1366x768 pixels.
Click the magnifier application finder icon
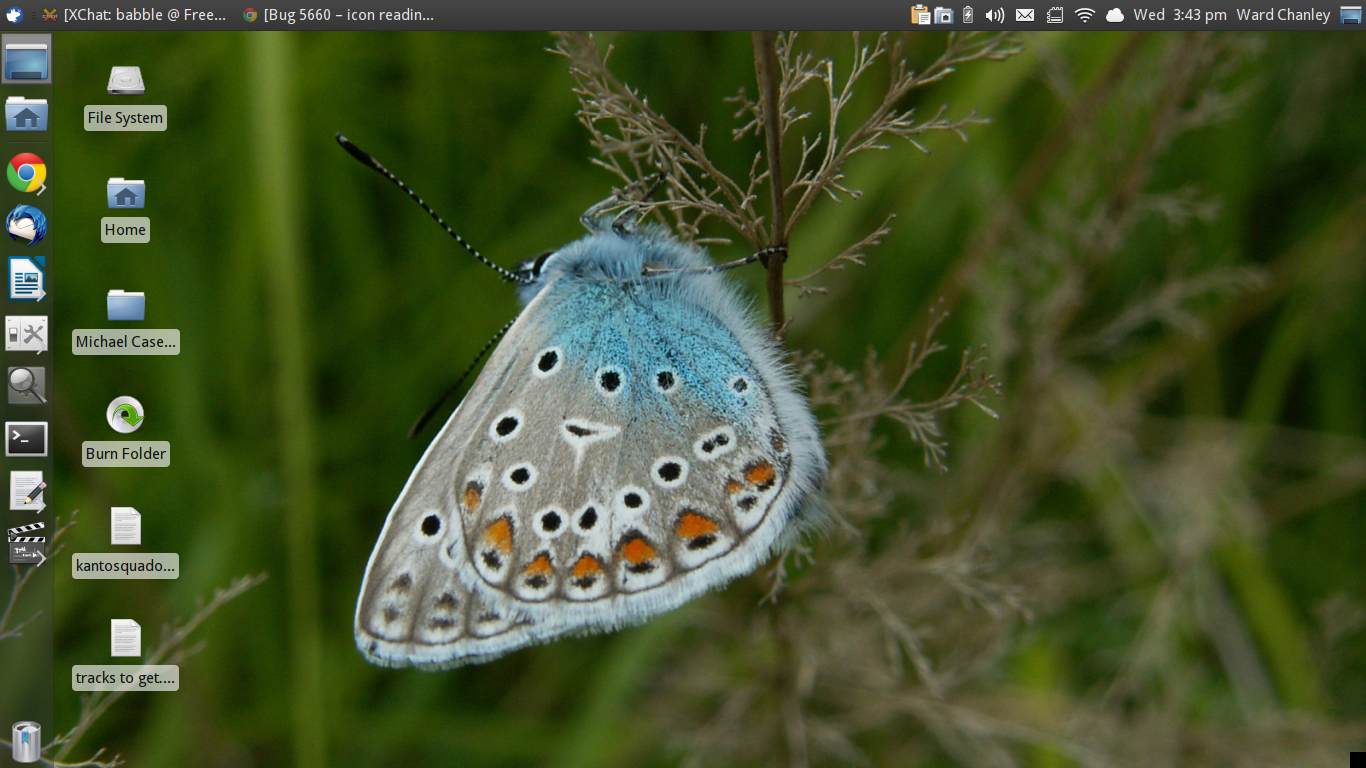pyautogui.click(x=27, y=386)
